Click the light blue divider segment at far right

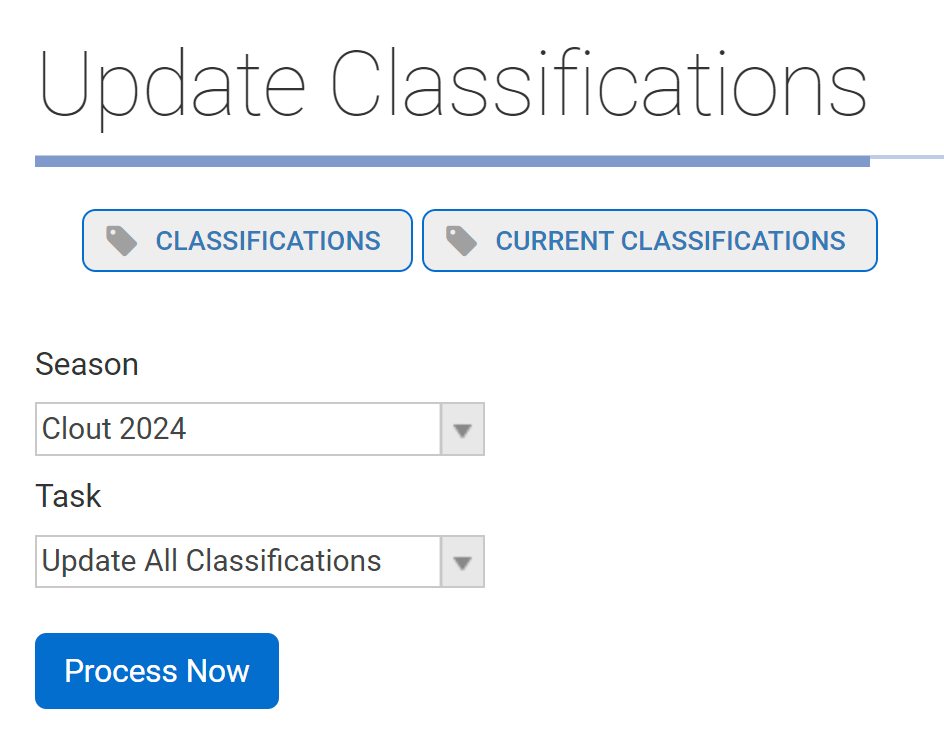pos(907,157)
